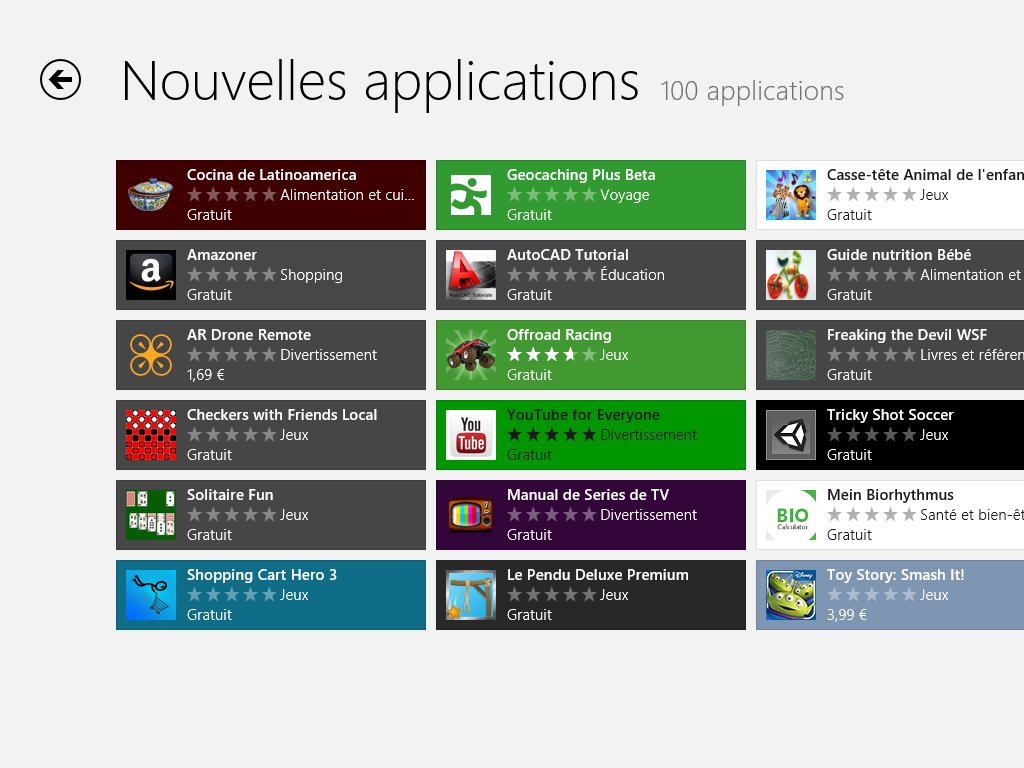Click Freaking the Devil WSF title
This screenshot has height=768, width=1024.
(x=907, y=335)
